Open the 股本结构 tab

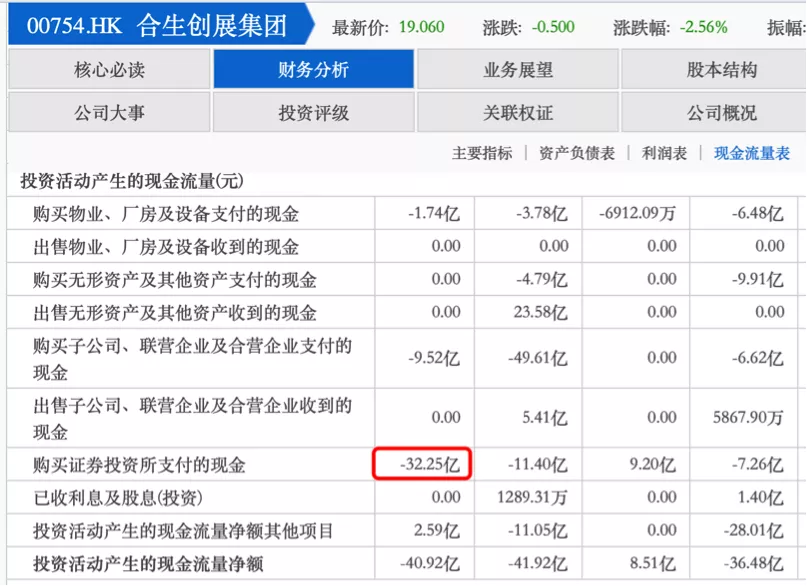721,69
